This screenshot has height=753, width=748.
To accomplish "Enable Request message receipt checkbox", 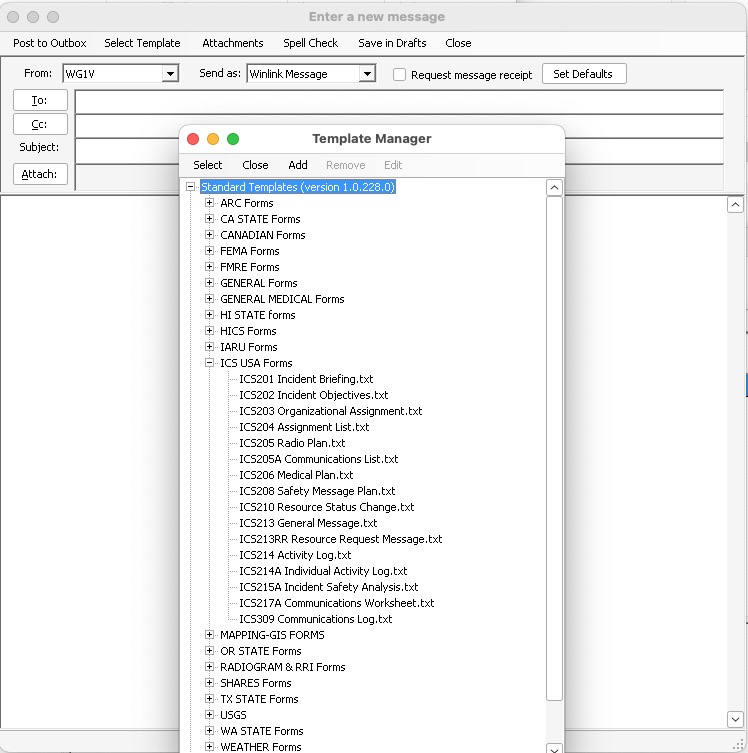I will pos(400,74).
